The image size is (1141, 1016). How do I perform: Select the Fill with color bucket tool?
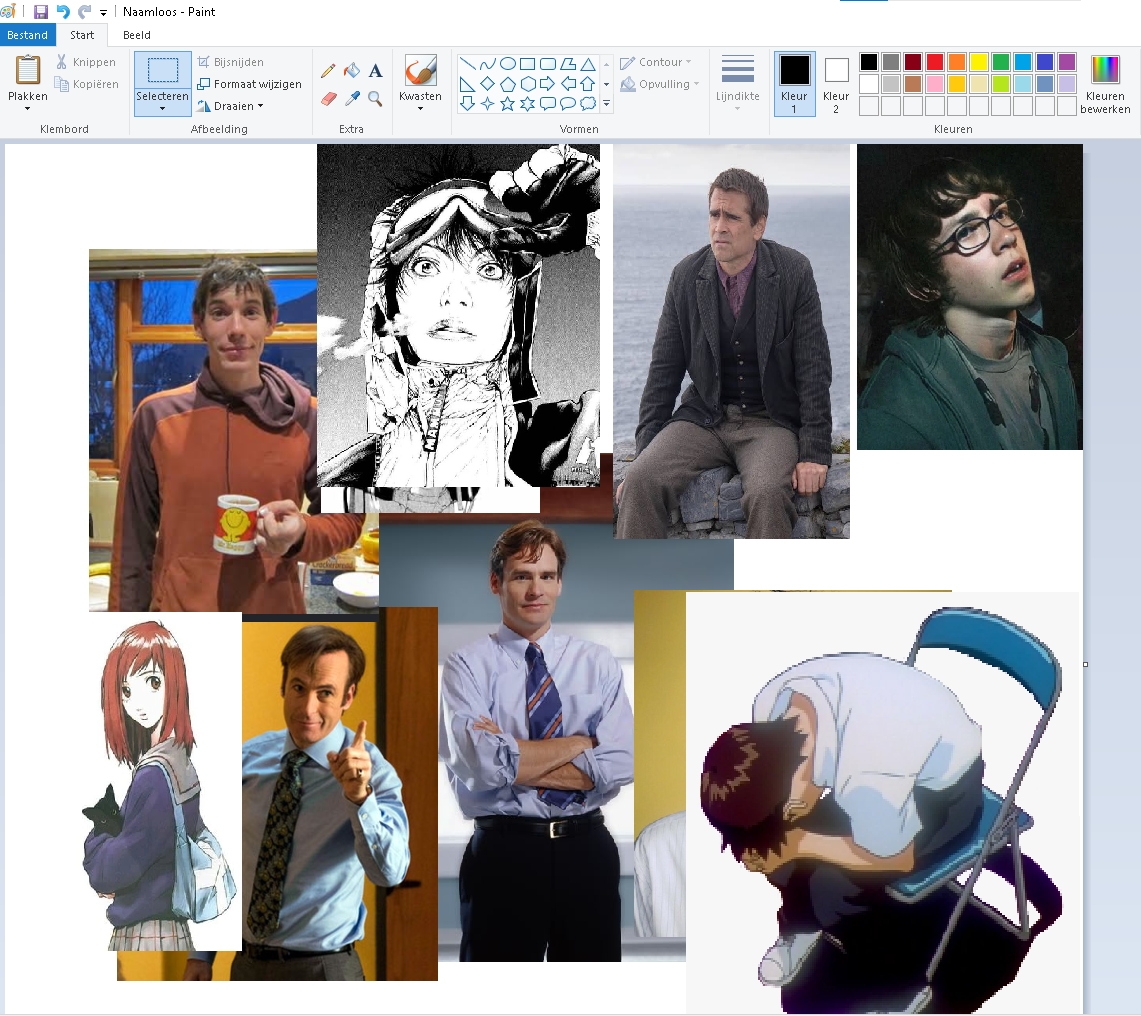(x=352, y=71)
